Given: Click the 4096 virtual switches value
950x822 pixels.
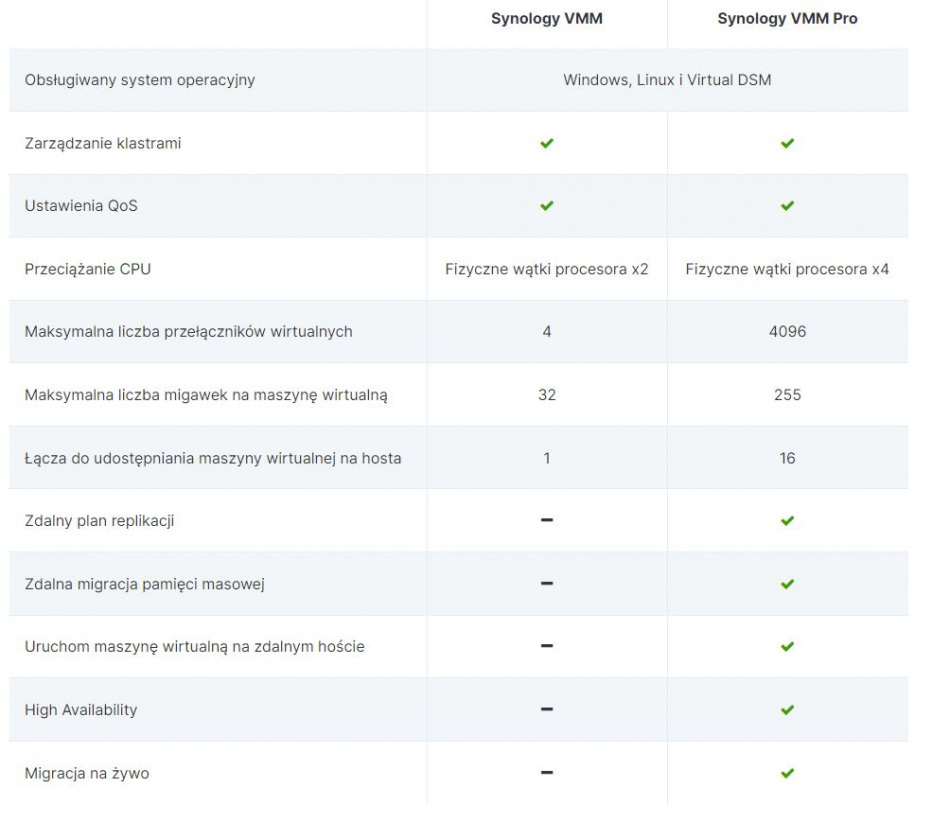Looking at the screenshot, I should tap(787, 332).
